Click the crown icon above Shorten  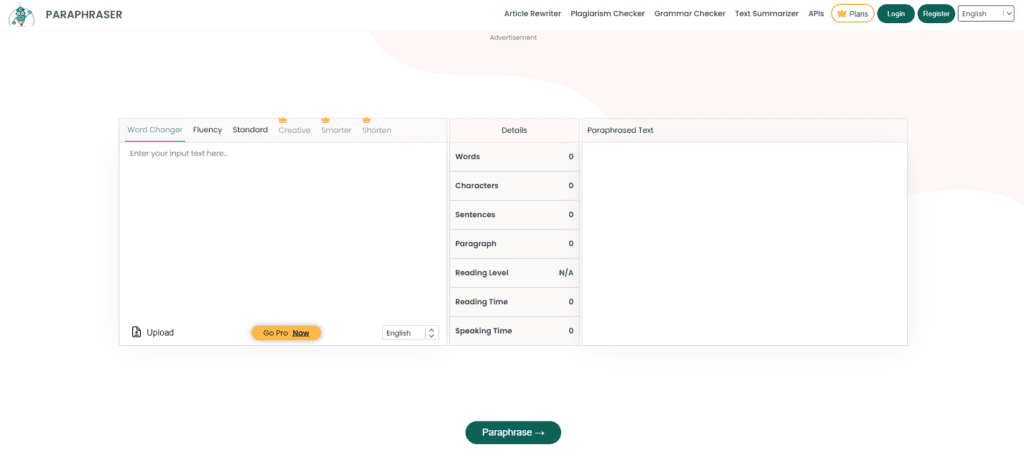coord(367,120)
